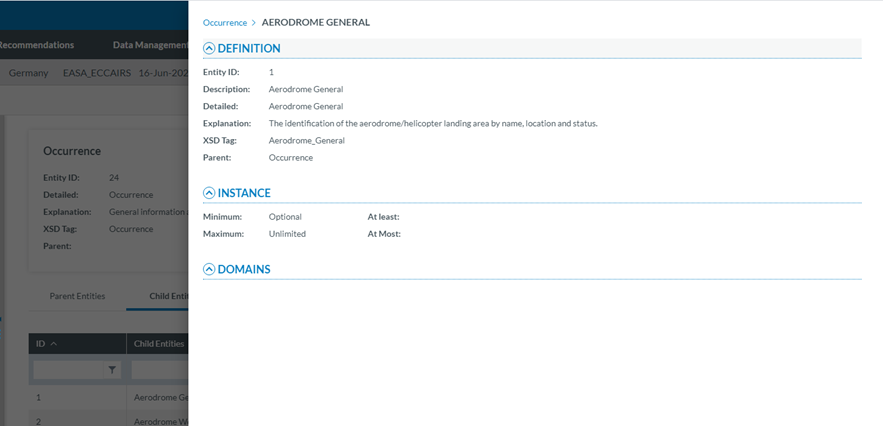Click the Aerodrome General cell in the table
The image size is (883, 426).
(x=160, y=397)
